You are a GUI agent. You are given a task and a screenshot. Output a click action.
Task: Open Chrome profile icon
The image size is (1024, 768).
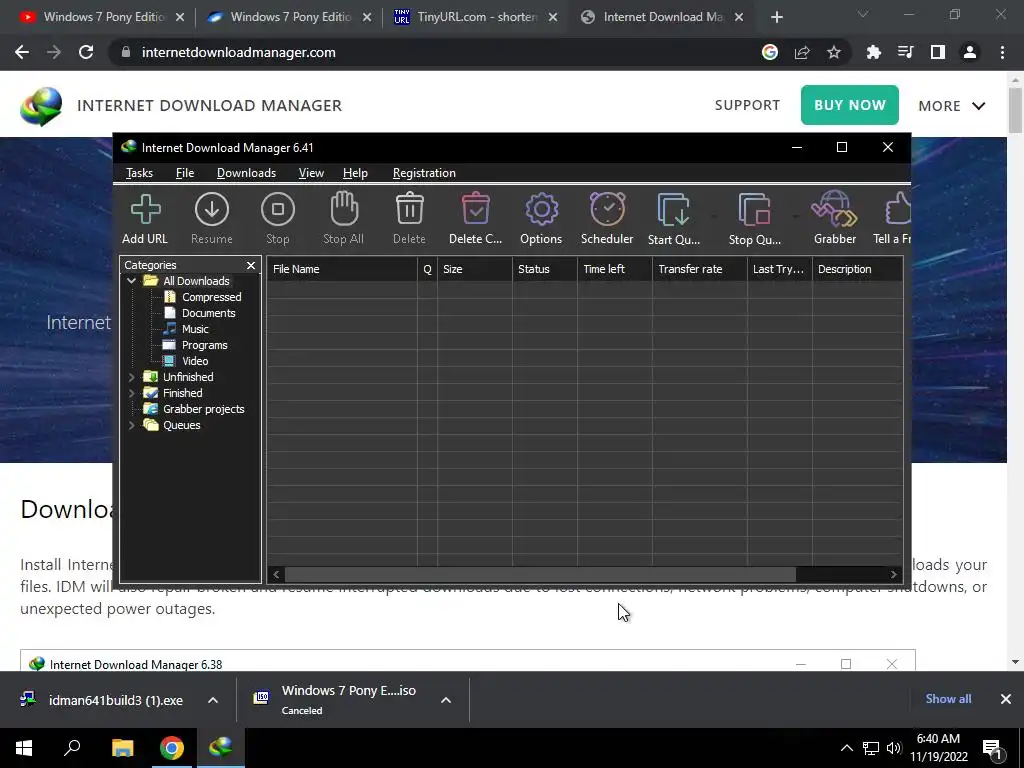[x=970, y=52]
